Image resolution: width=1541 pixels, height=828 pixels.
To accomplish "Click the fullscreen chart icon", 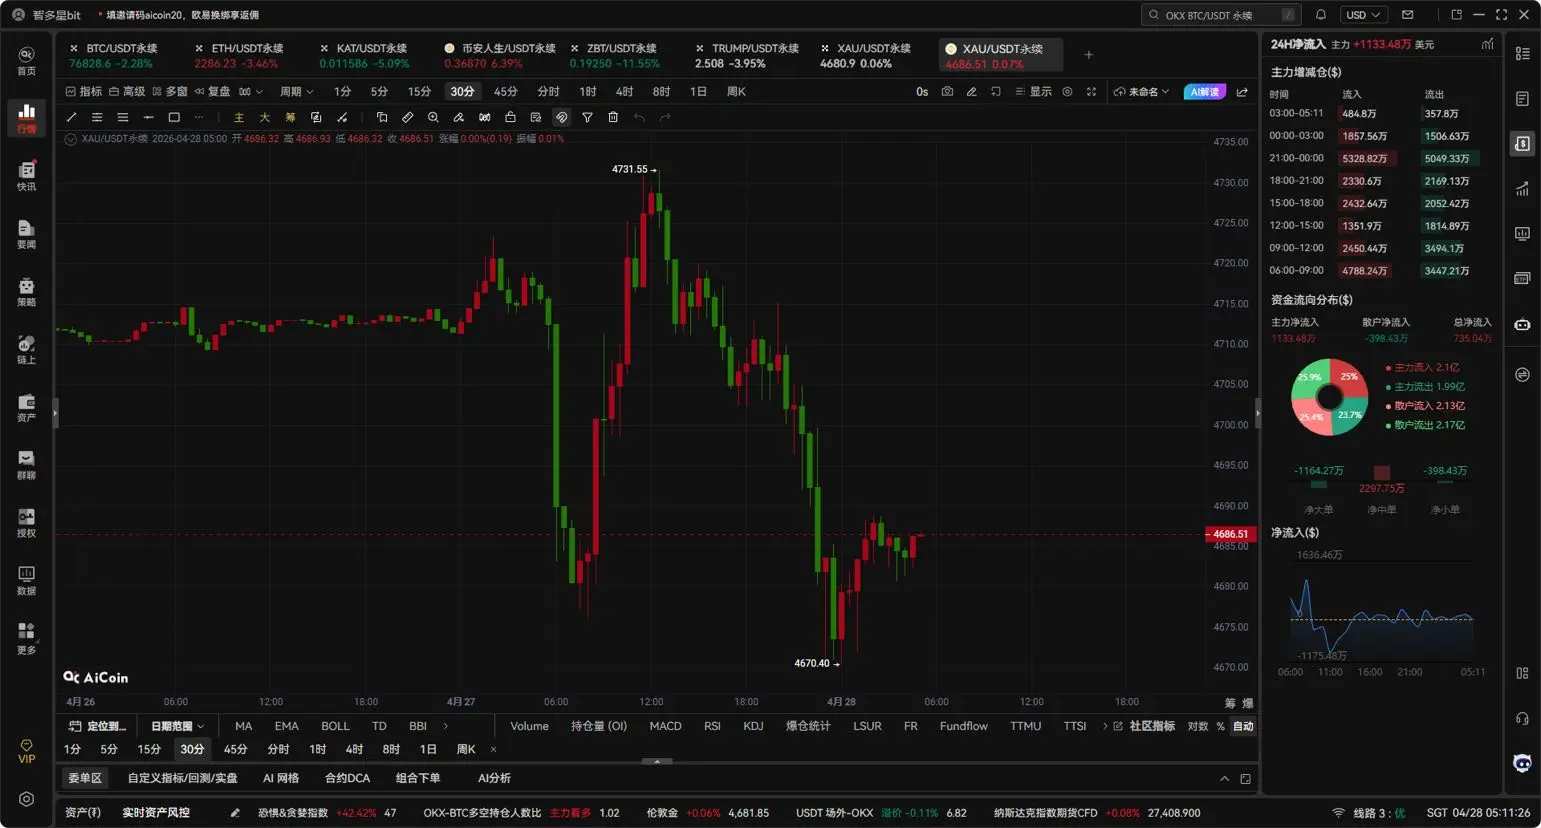I will [1091, 91].
